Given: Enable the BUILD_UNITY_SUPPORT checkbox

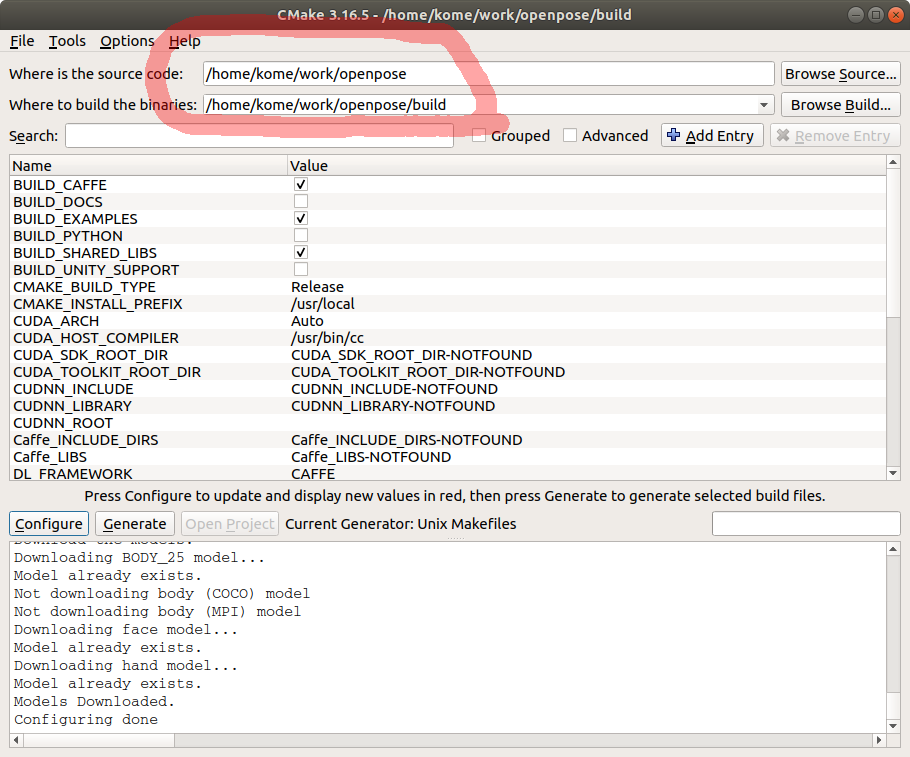Looking at the screenshot, I should 300,269.
